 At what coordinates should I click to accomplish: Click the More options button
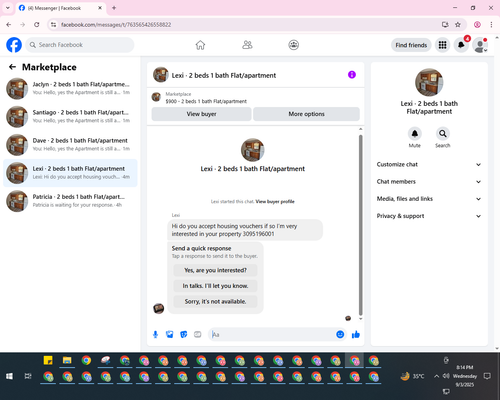click(306, 114)
